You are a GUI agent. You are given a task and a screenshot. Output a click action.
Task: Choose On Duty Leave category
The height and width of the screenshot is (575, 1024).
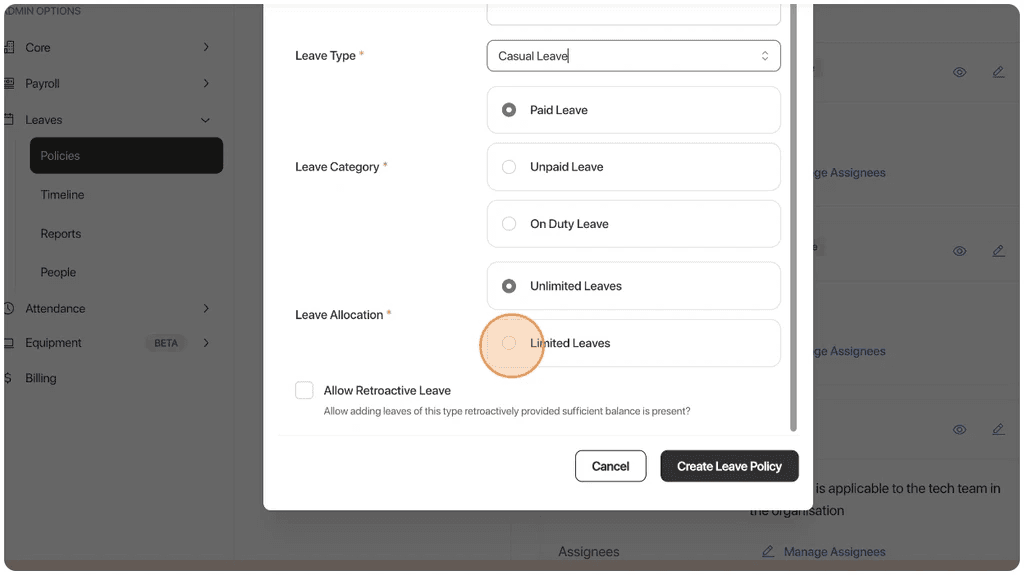coord(633,223)
